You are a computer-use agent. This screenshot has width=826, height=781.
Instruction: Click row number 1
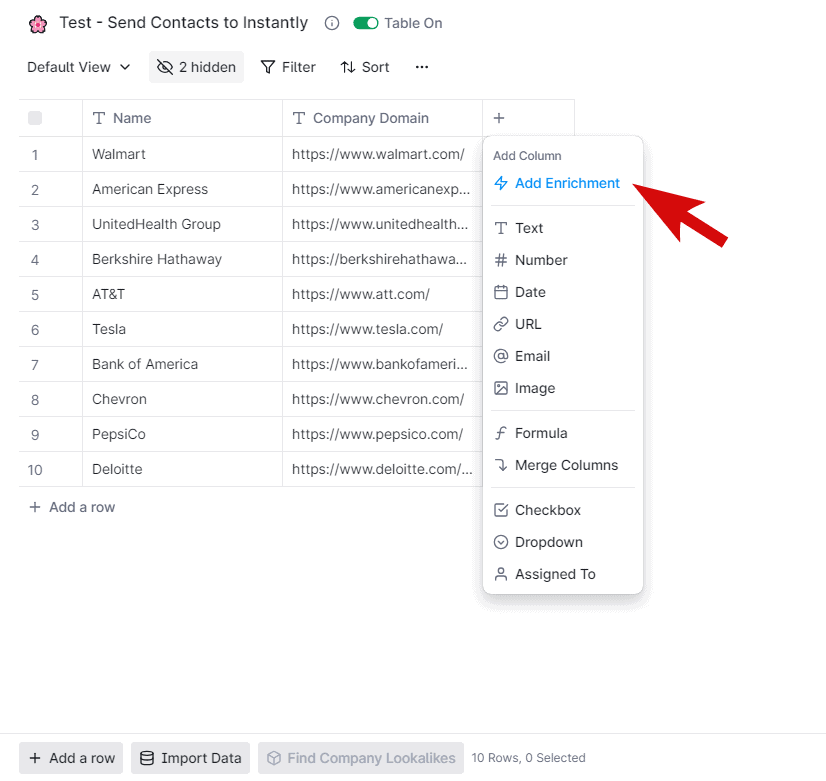tap(35, 155)
